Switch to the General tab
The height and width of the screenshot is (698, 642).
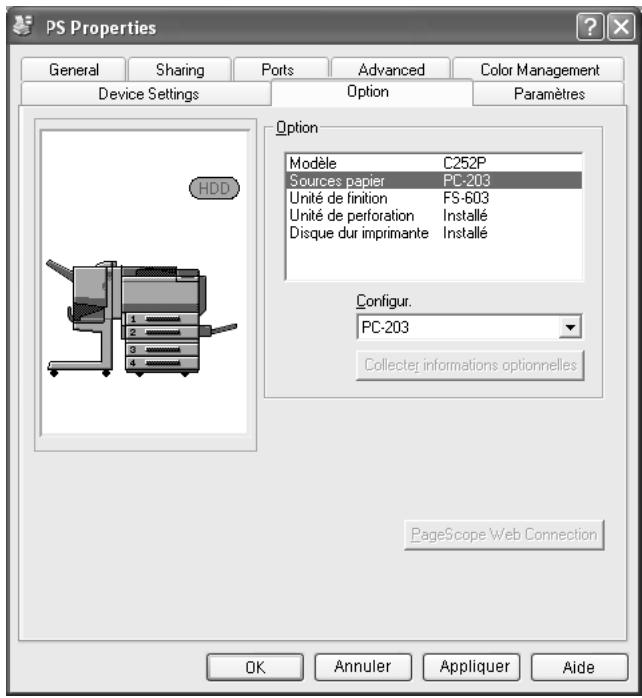coord(73,69)
